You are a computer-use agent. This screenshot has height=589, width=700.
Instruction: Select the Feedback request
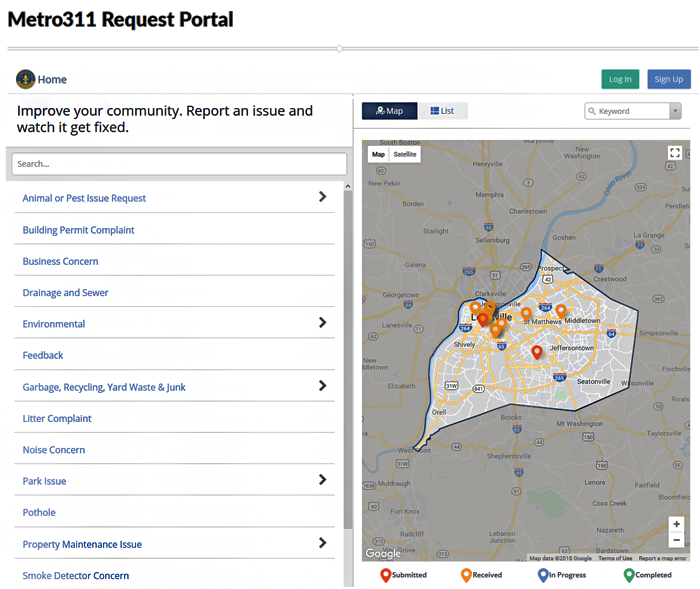click(43, 355)
